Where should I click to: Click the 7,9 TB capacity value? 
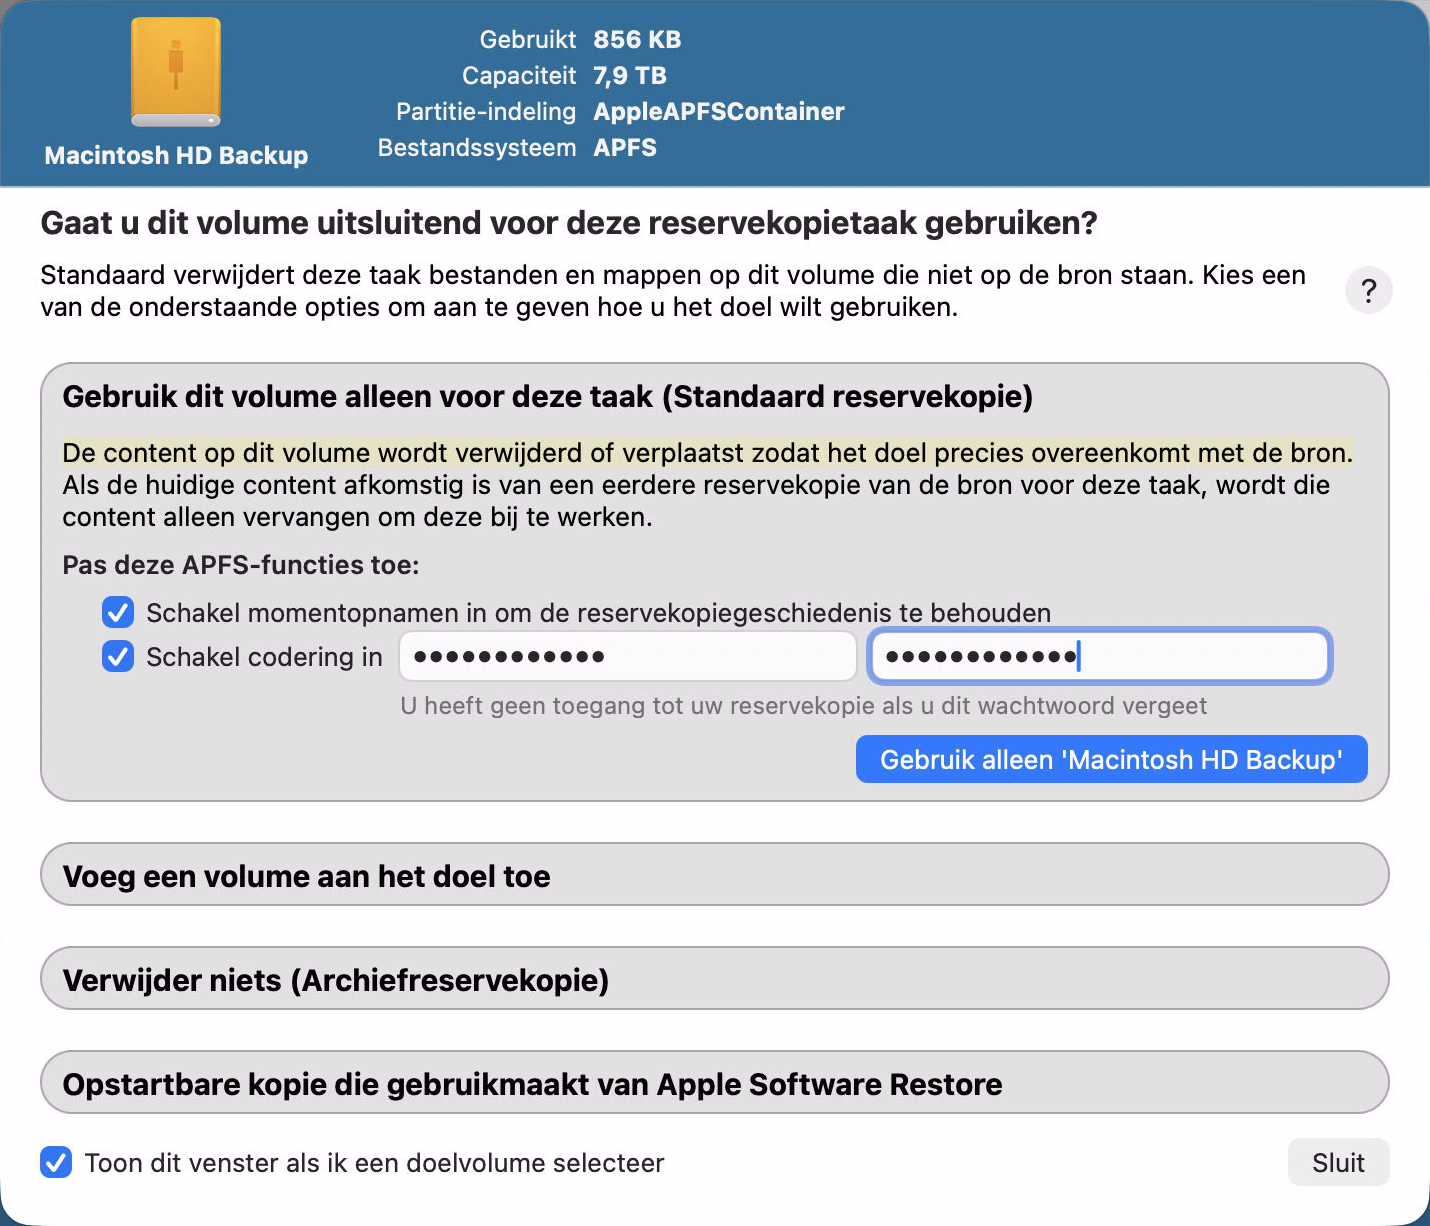630,75
